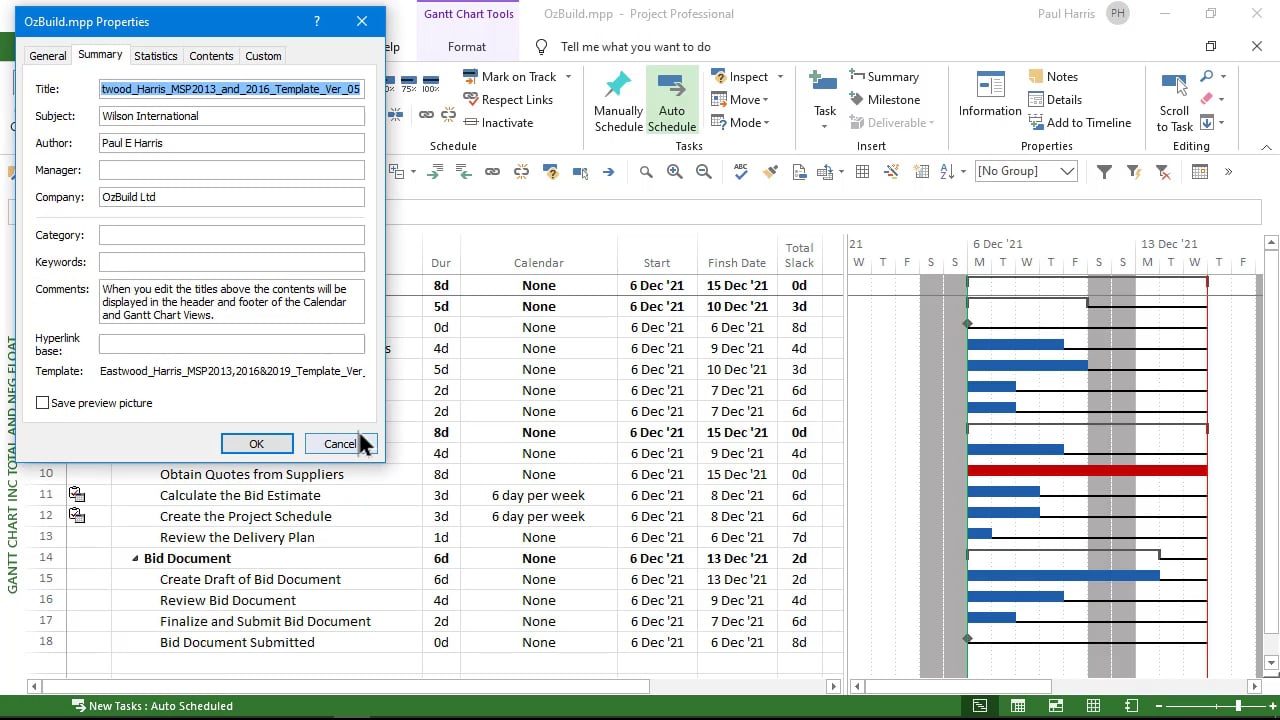Screen dimensions: 1280x720
Task: Switch to the General tab in Properties
Action: [x=47, y=56]
